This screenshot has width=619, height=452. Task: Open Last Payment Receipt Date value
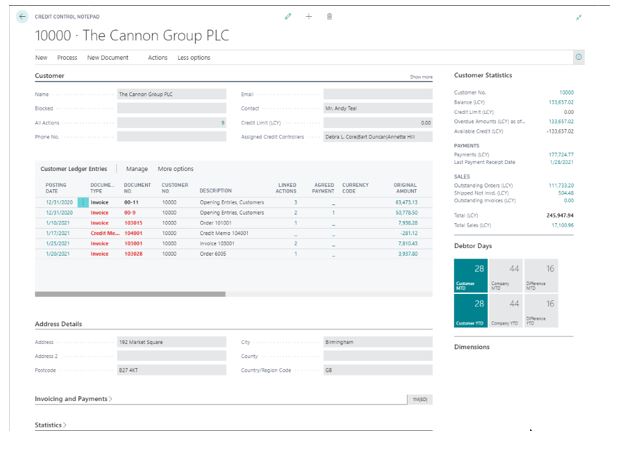pyautogui.click(x=562, y=162)
